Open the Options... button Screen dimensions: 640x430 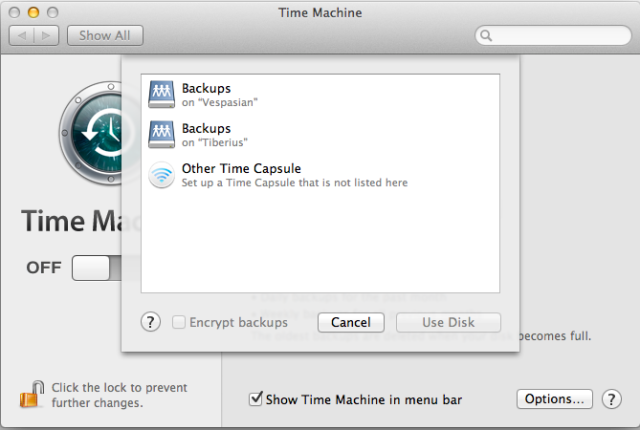[554, 399]
